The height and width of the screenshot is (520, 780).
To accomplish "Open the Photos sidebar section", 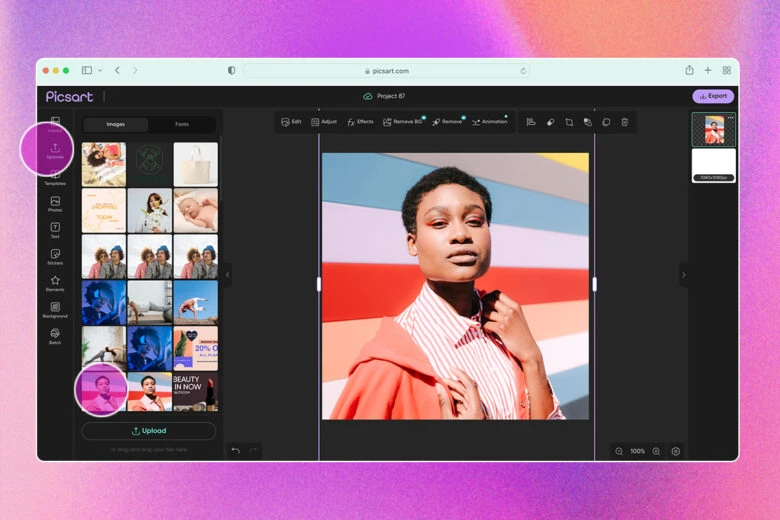I will click(55, 204).
